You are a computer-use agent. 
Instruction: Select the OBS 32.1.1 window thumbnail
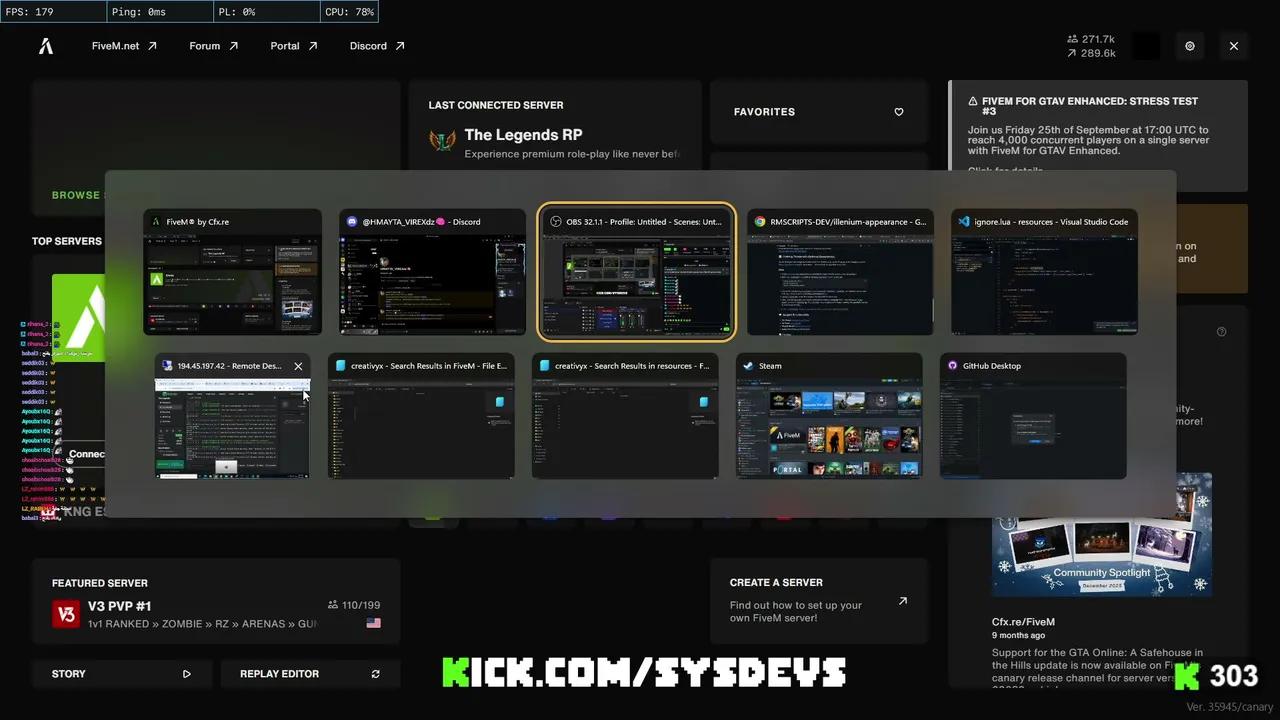[637, 272]
